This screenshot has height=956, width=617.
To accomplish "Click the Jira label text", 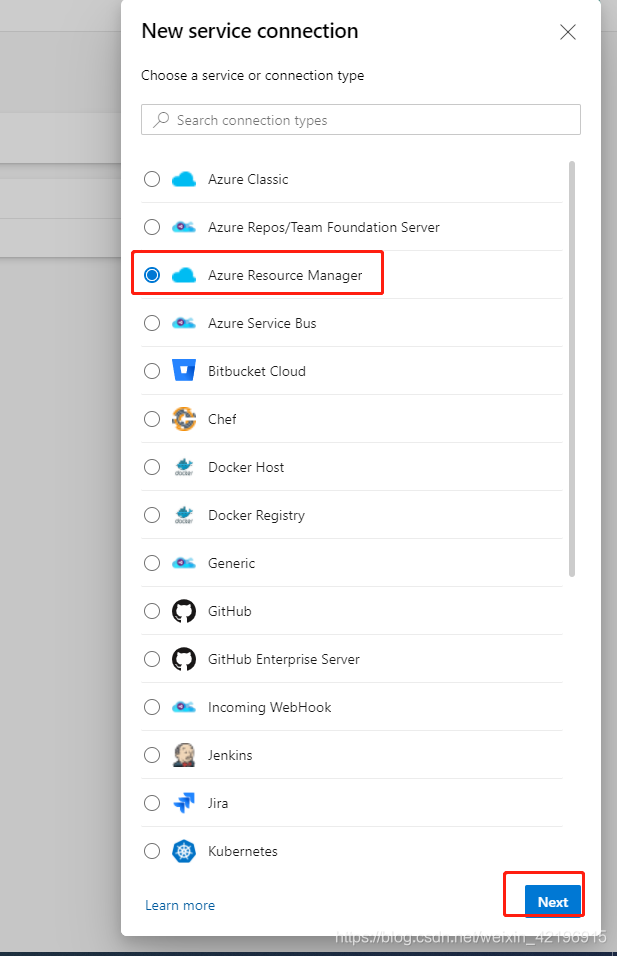I will pyautogui.click(x=218, y=803).
